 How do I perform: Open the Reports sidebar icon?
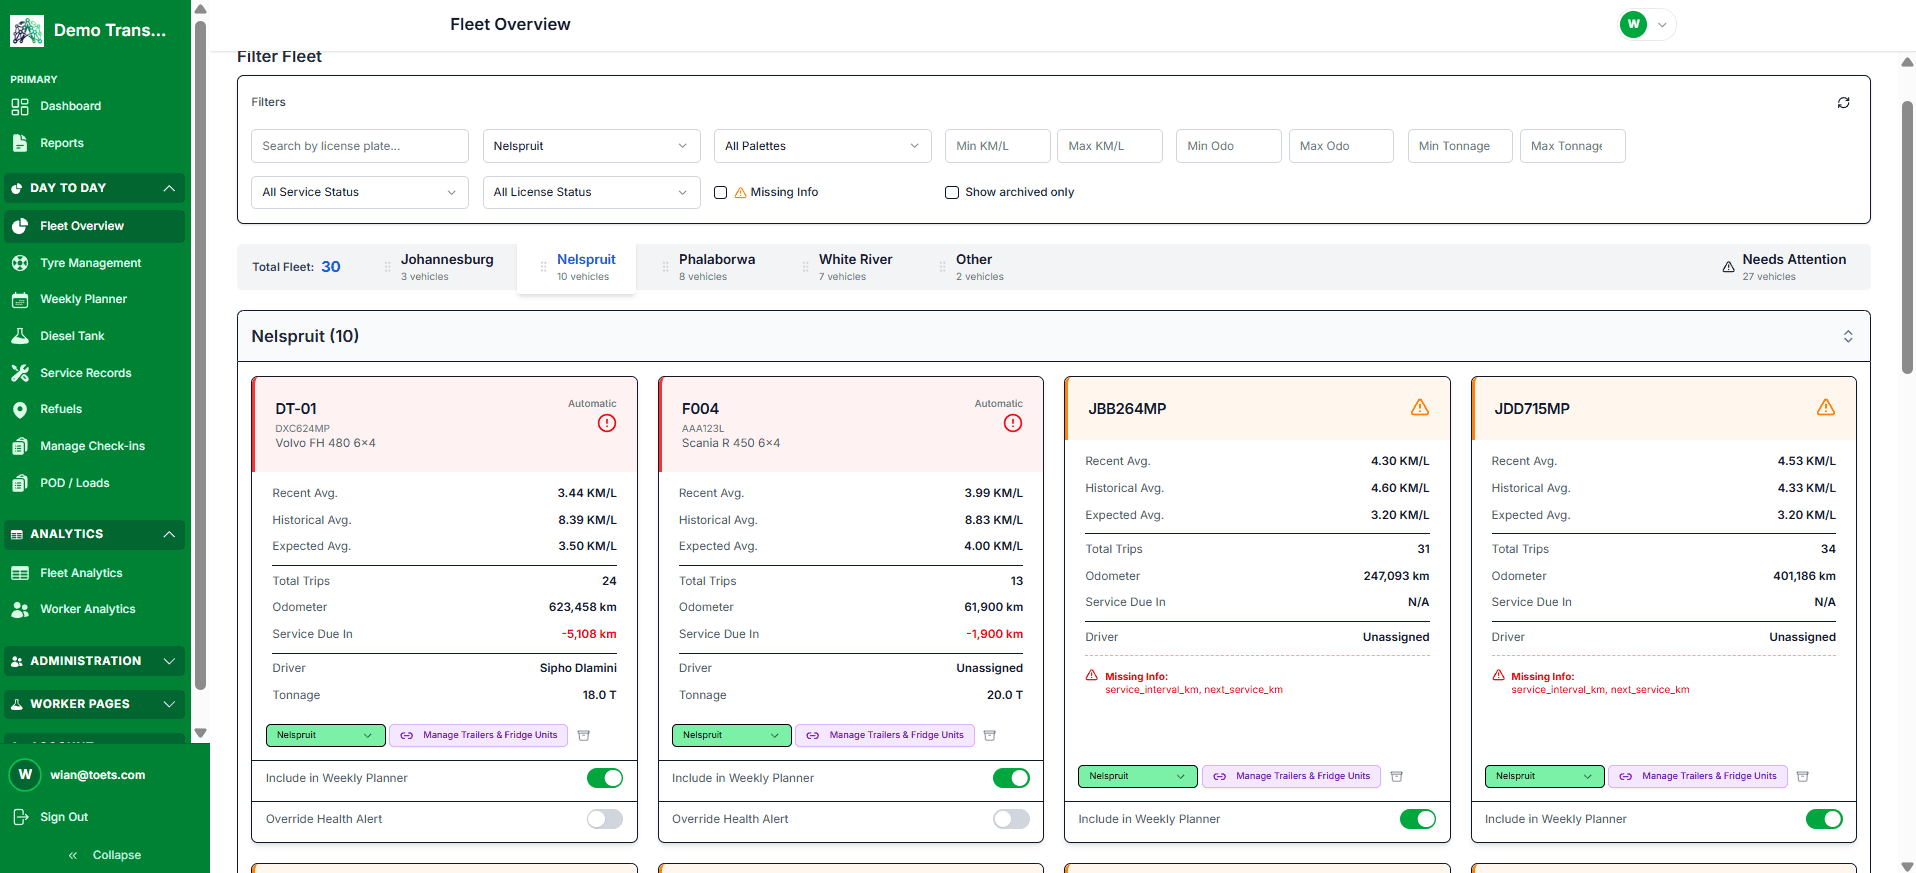click(x=19, y=143)
